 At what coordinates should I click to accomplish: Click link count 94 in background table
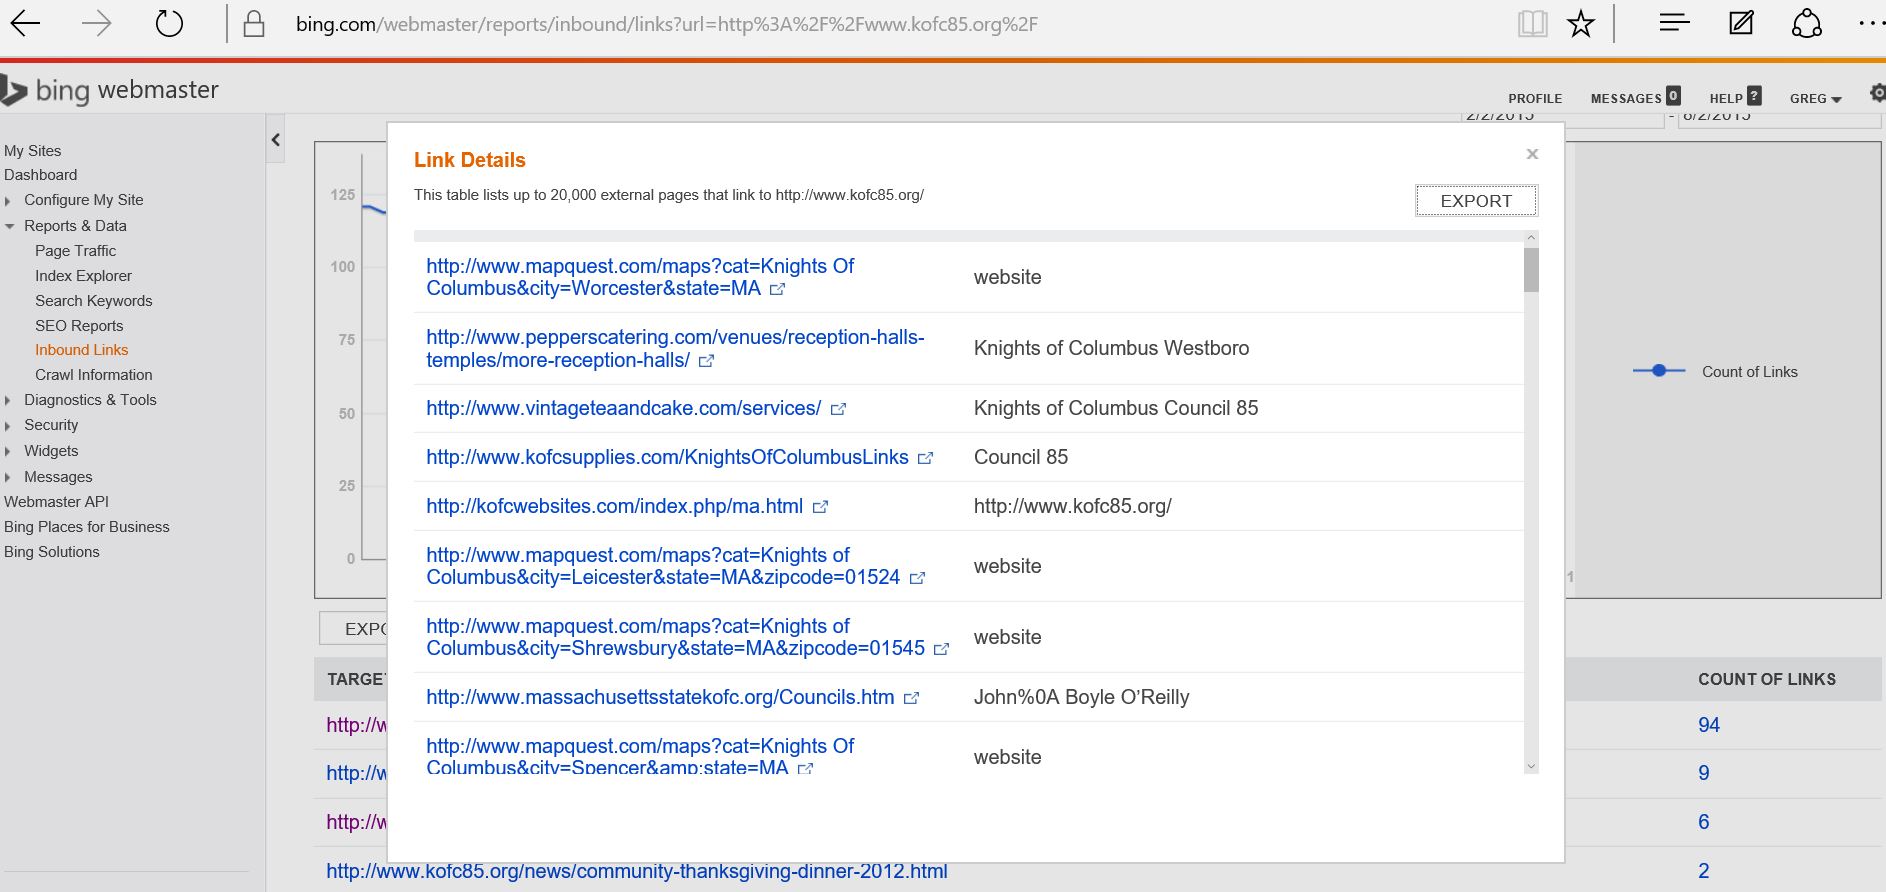1709,725
